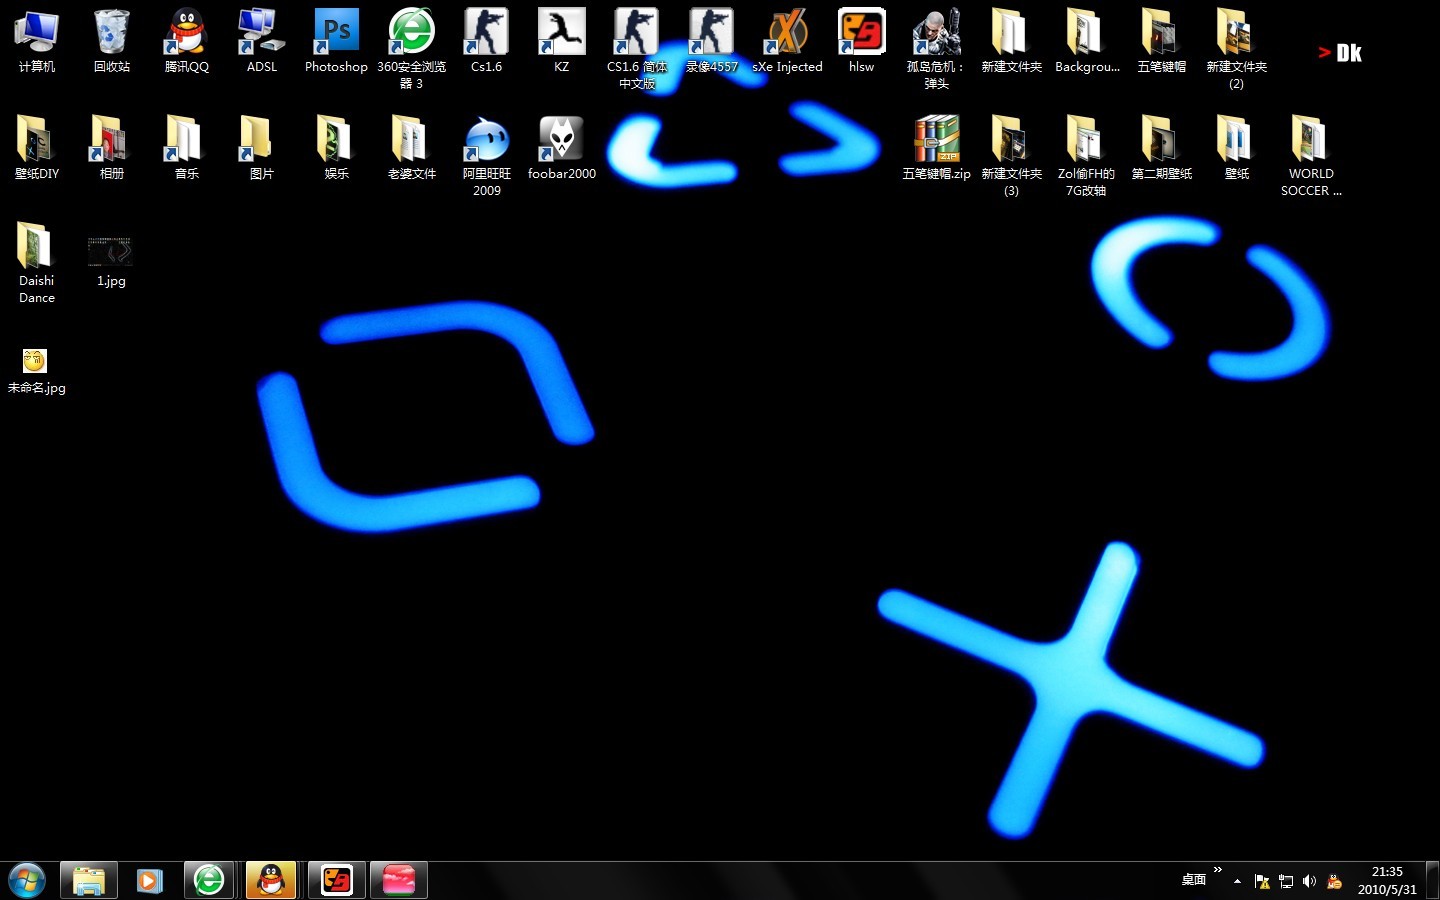Switch to QQ taskbar button
This screenshot has width=1440, height=900.
tap(271, 880)
